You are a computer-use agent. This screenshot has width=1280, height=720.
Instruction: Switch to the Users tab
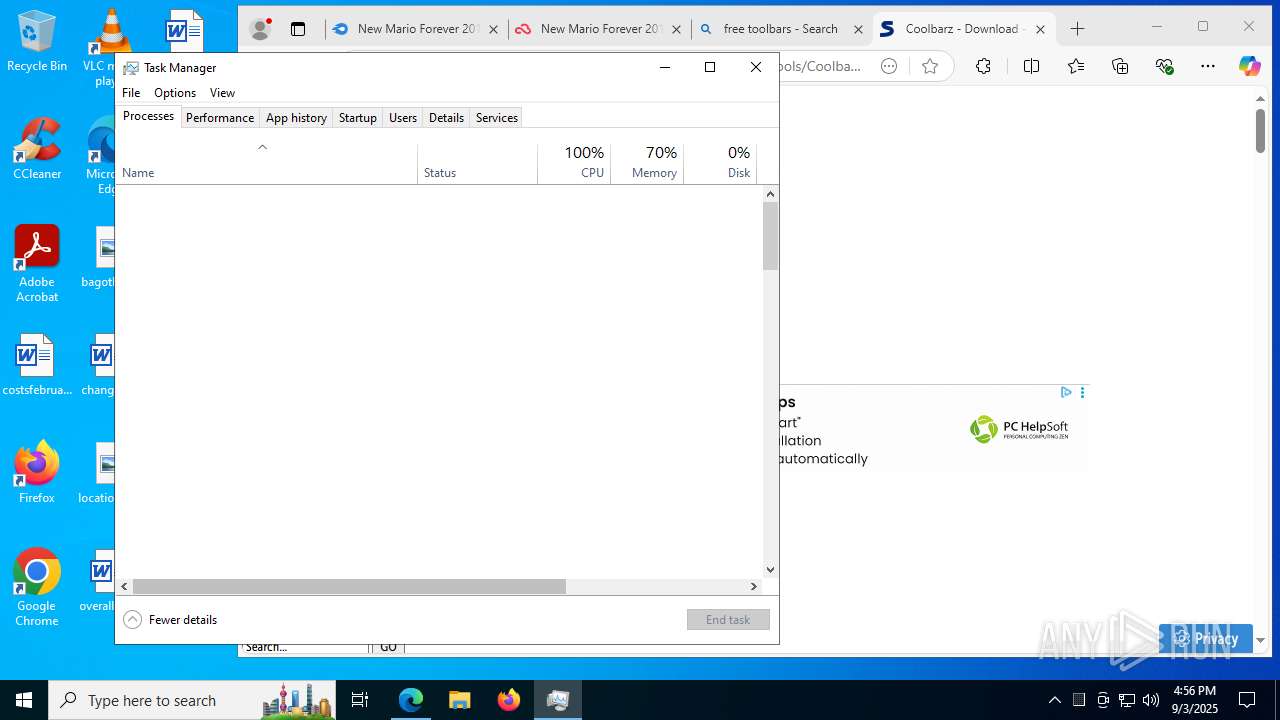pyautogui.click(x=403, y=118)
